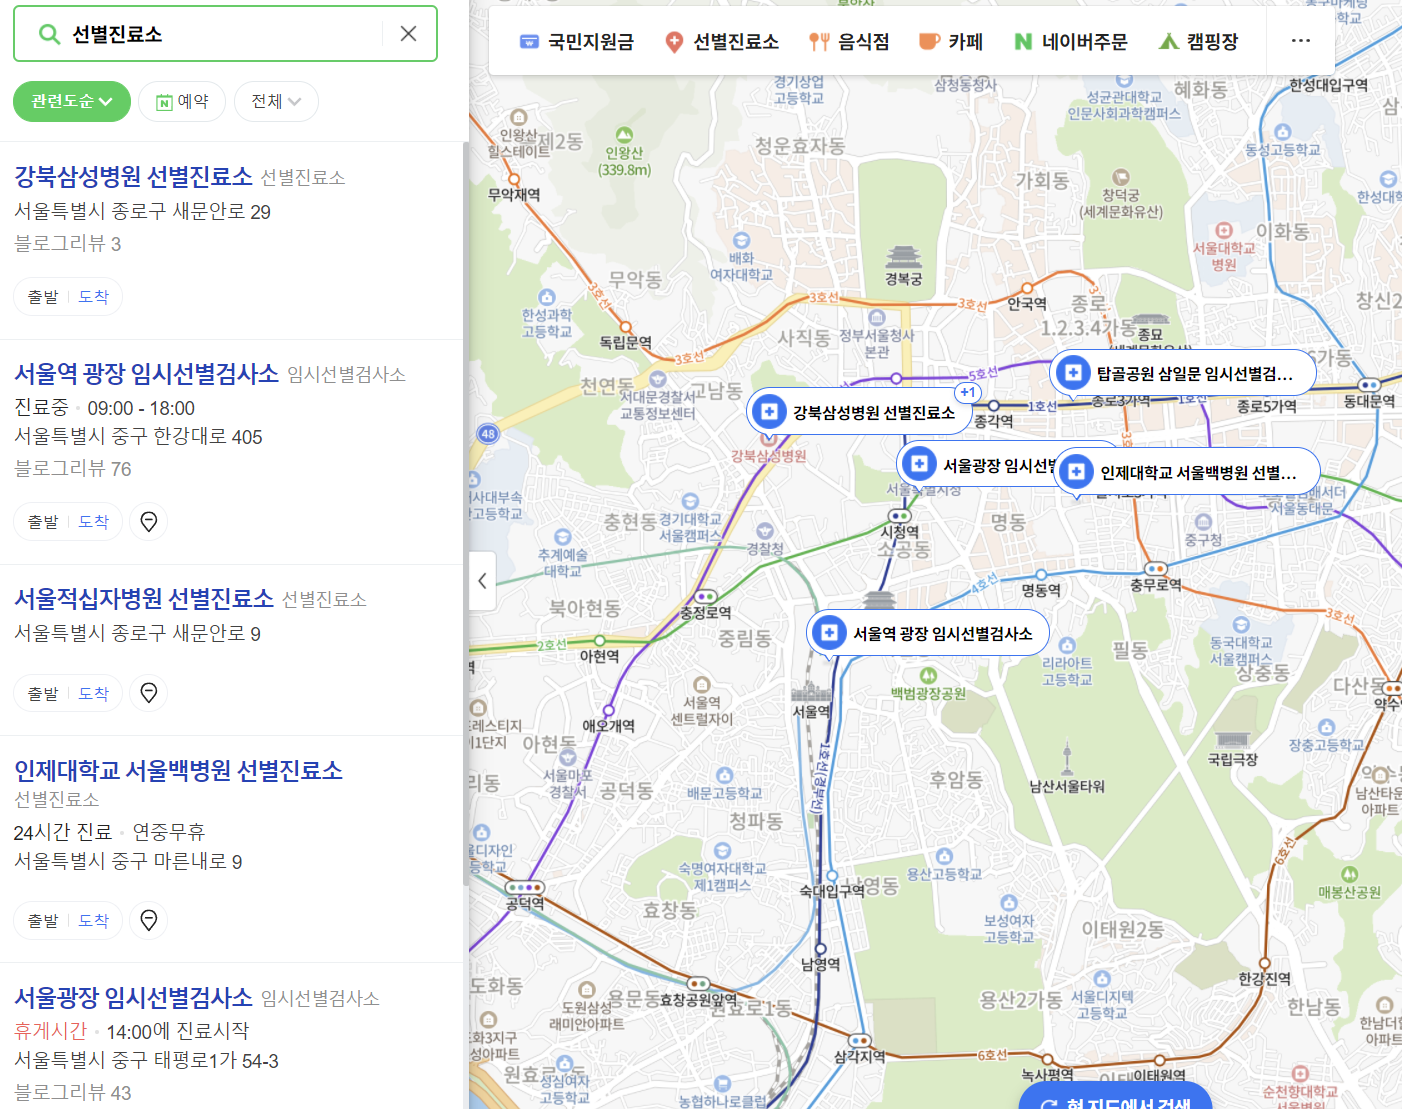Click location pin icon for 서울역 광장 임시선별검사소
Screen dimensions: 1402x1109
tap(149, 522)
